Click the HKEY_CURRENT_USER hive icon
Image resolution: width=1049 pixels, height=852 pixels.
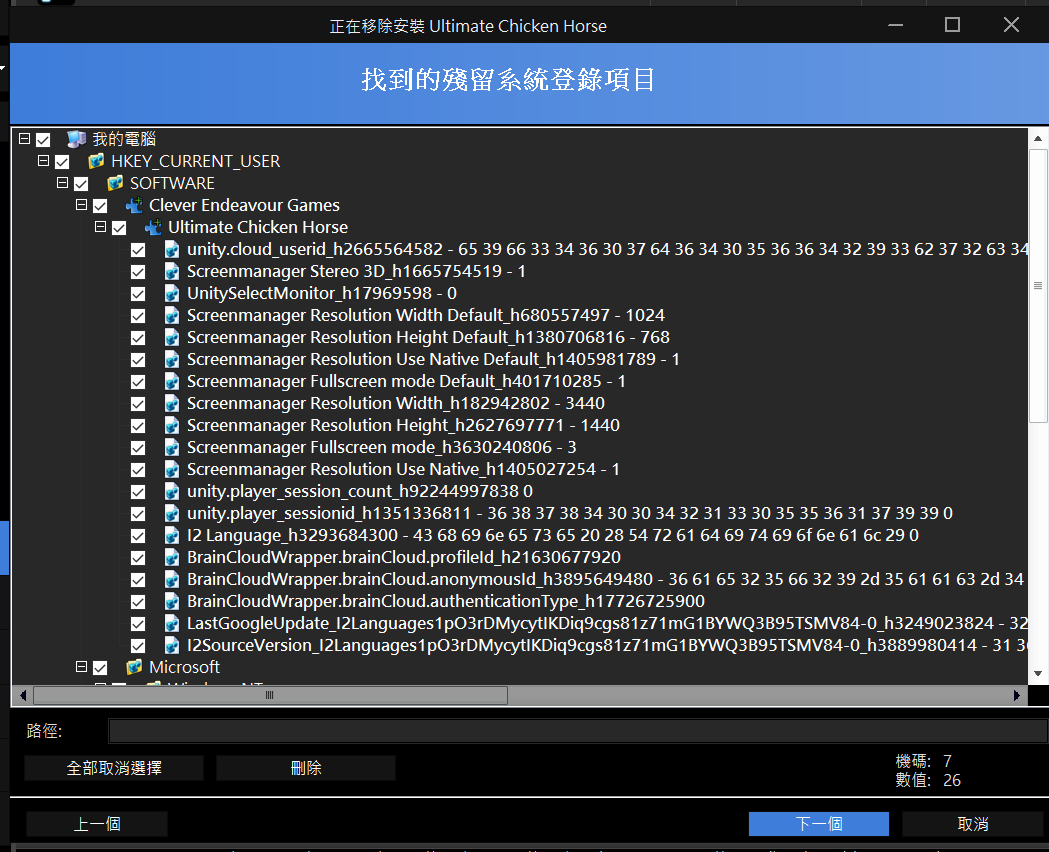coord(95,161)
